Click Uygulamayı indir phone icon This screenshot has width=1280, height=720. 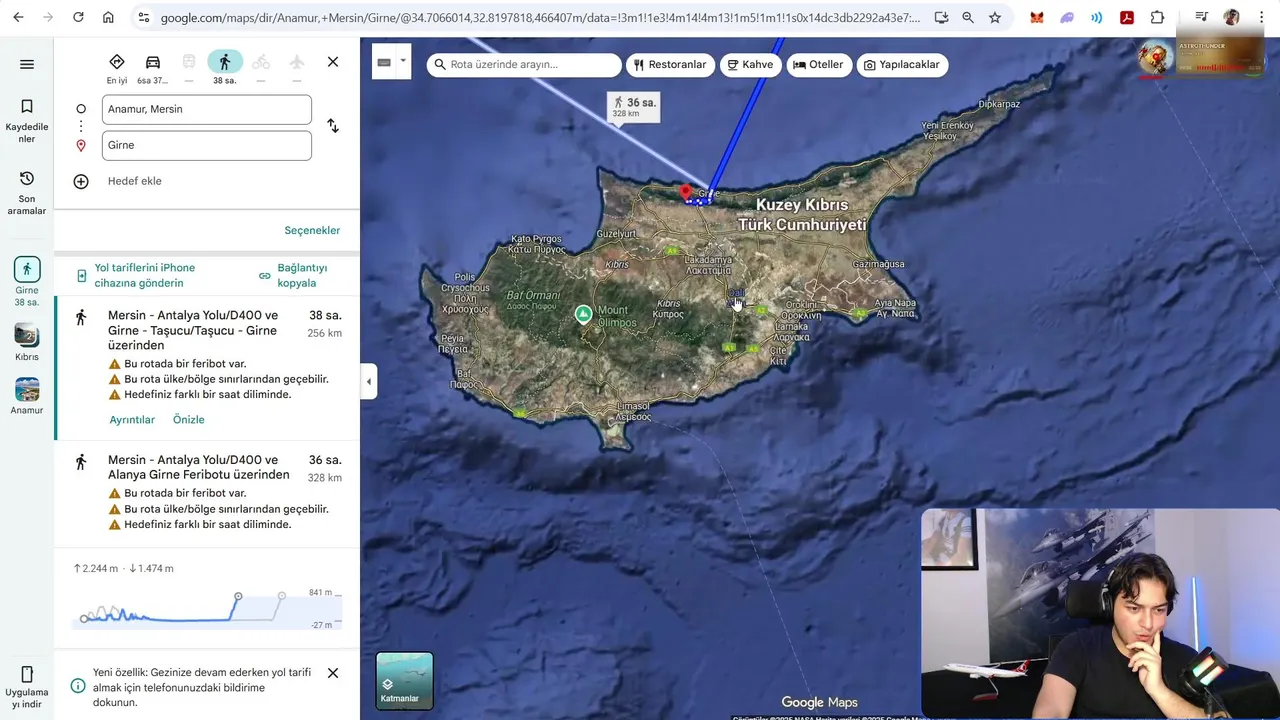[x=27, y=674]
